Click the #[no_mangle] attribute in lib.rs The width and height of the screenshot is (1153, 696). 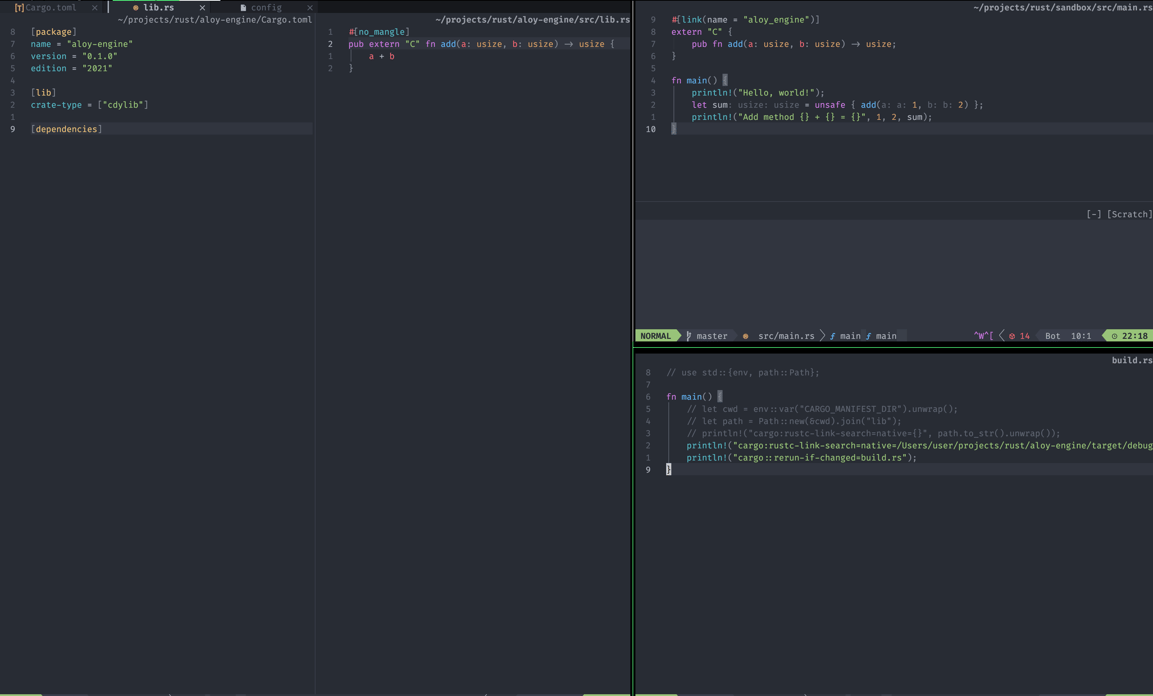coord(379,32)
